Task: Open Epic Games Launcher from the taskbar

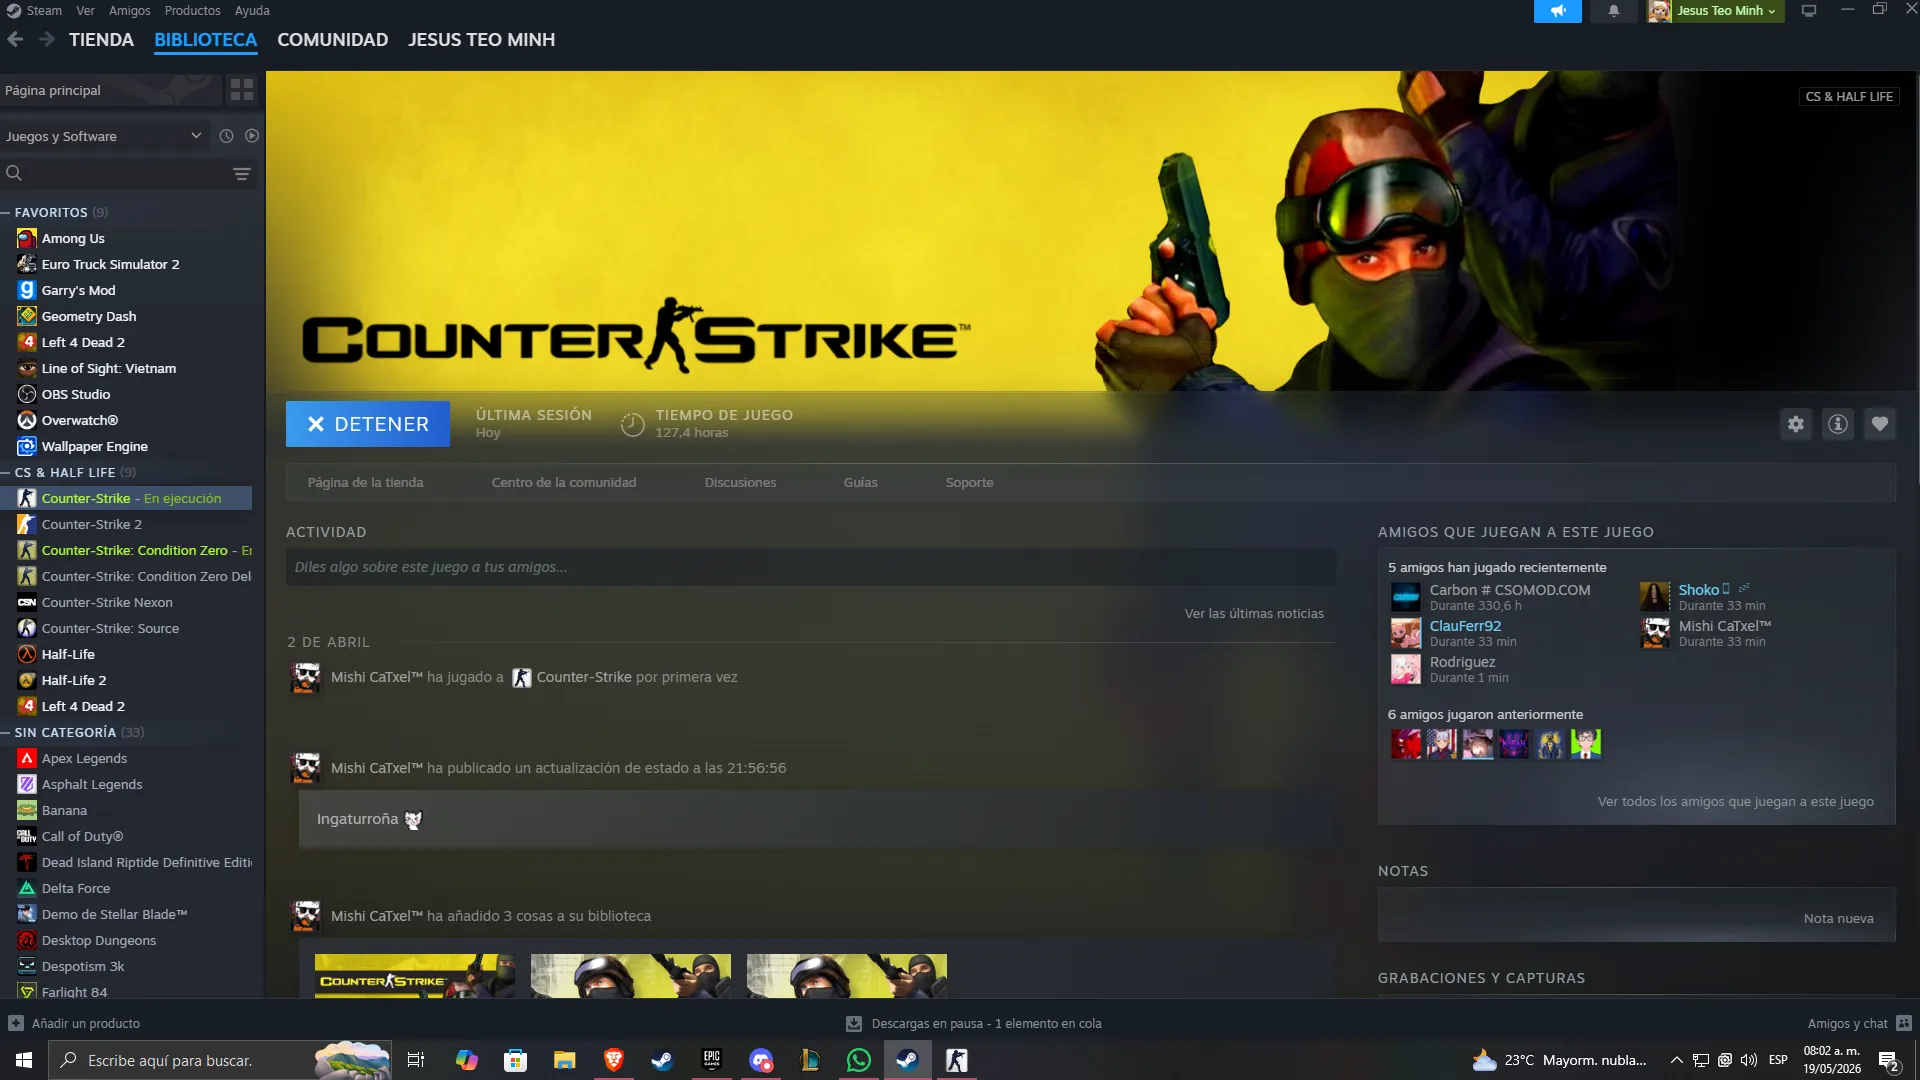Action: click(712, 1060)
